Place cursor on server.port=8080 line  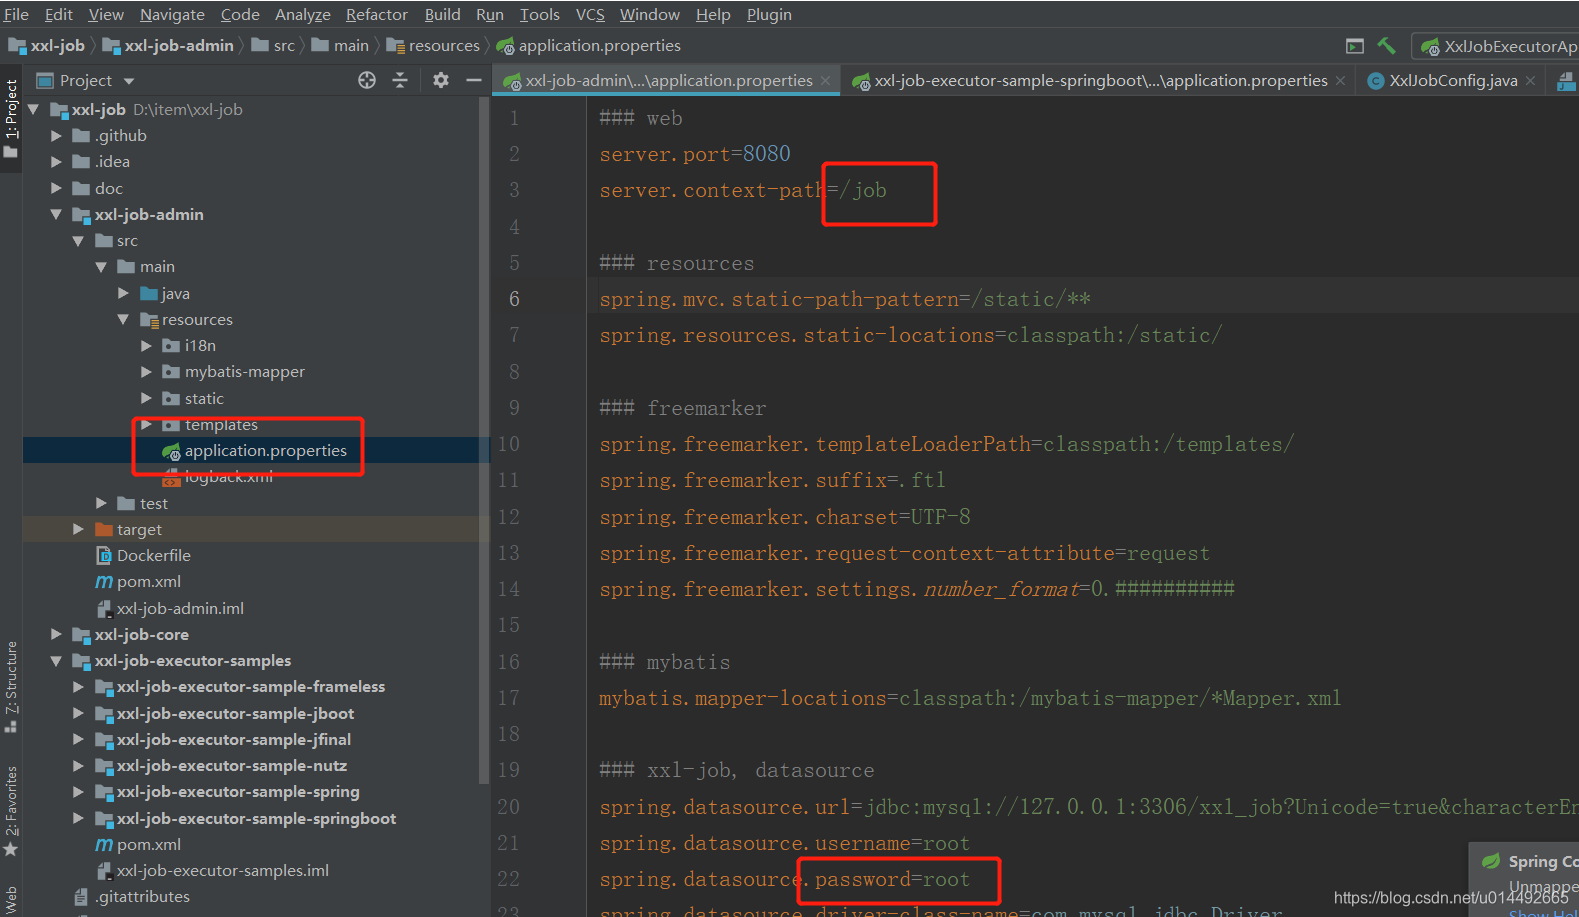click(695, 154)
